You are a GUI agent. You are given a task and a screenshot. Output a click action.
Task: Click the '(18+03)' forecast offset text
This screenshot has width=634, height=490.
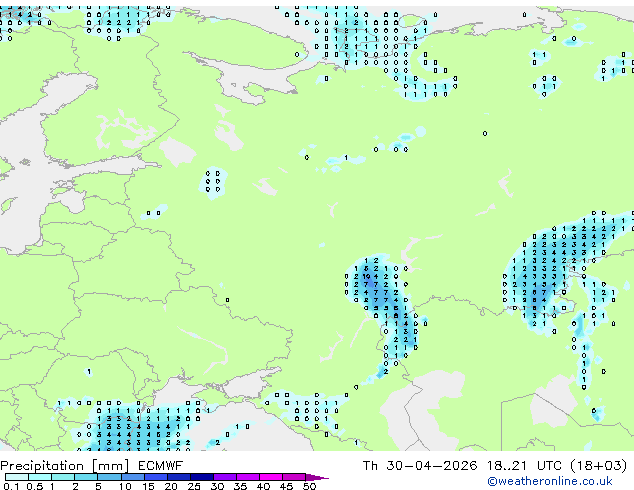click(598, 466)
